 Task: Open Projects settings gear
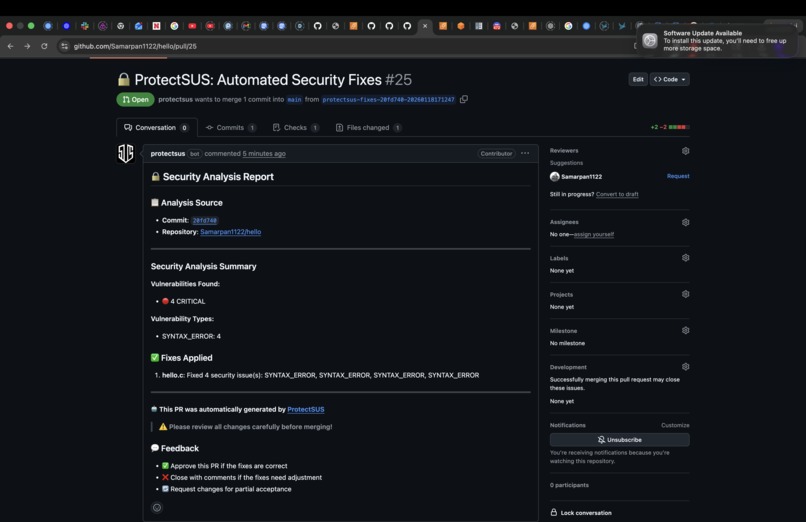[685, 294]
